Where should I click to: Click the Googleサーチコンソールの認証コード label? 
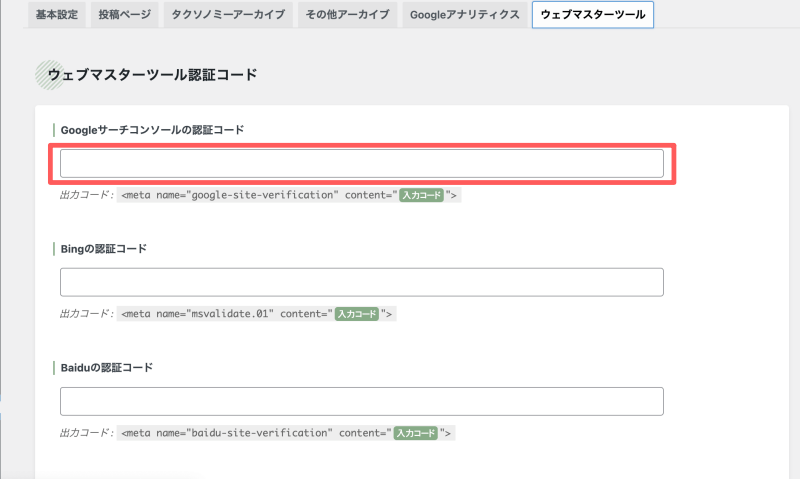(152, 130)
